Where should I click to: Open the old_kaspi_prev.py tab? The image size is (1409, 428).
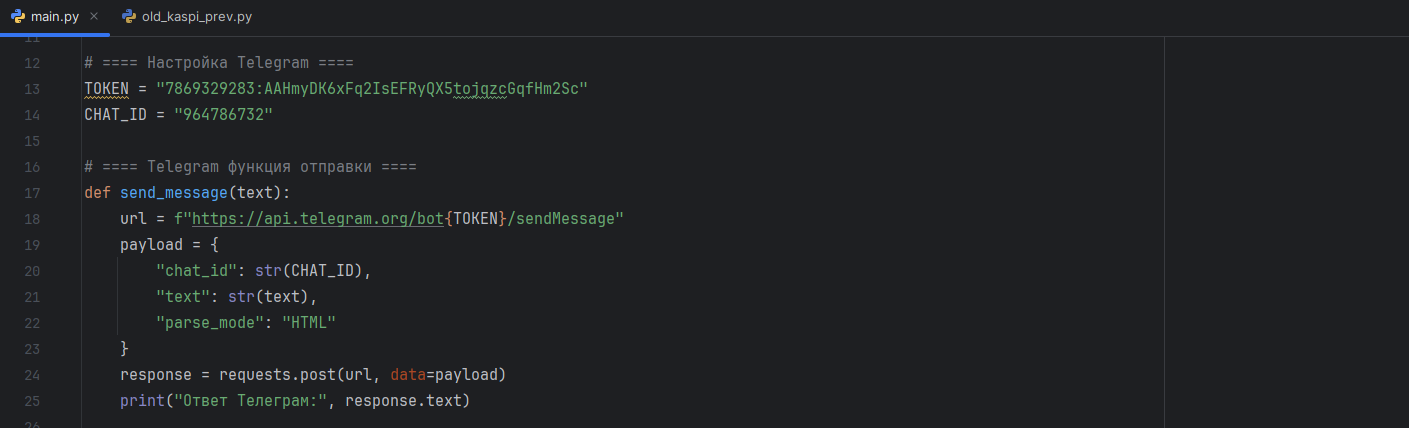(196, 17)
